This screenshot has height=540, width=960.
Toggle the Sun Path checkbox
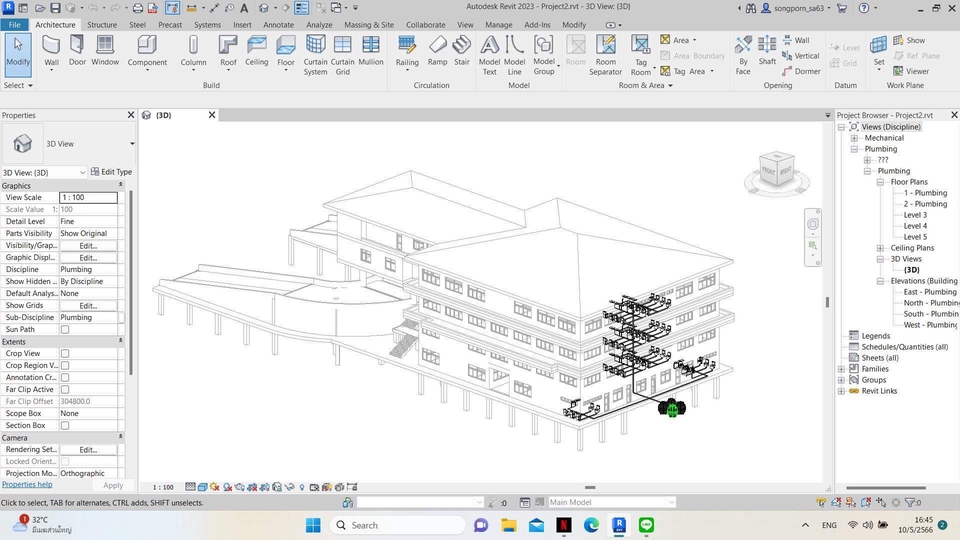pyautogui.click(x=65, y=329)
